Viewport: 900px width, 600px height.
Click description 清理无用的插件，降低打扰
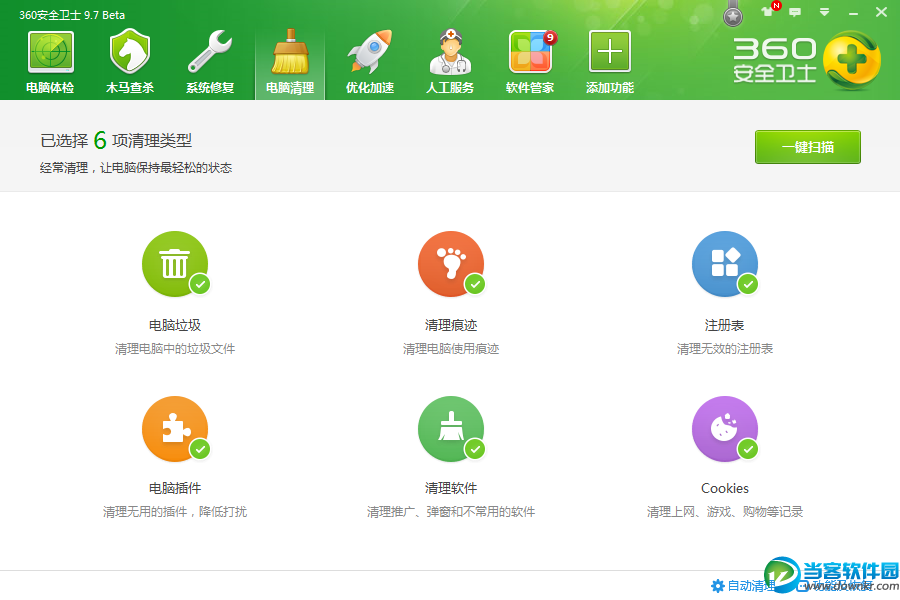pos(175,512)
